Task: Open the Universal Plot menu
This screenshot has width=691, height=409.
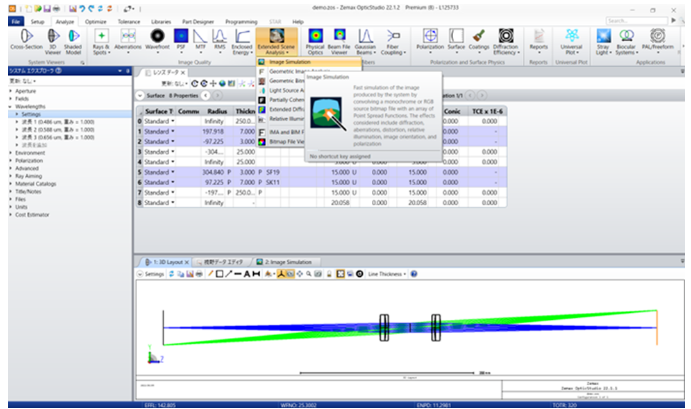Action: coord(572,41)
